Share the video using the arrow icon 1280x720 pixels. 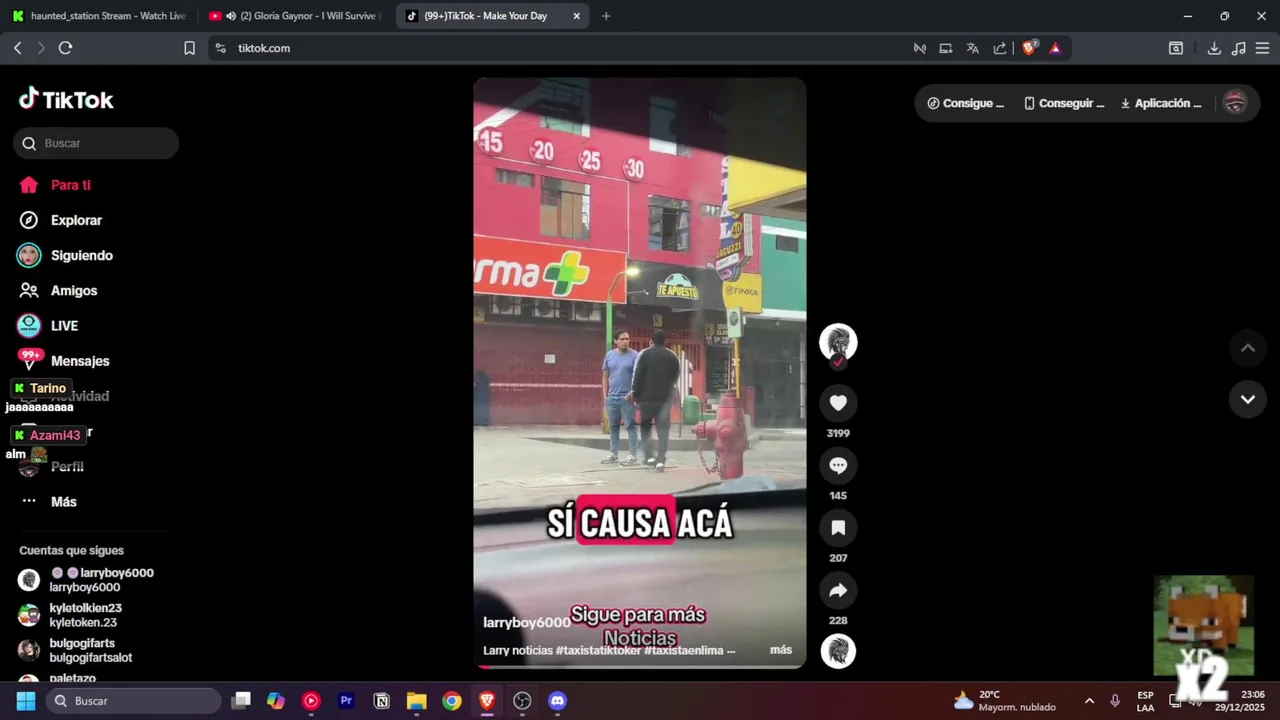(838, 590)
